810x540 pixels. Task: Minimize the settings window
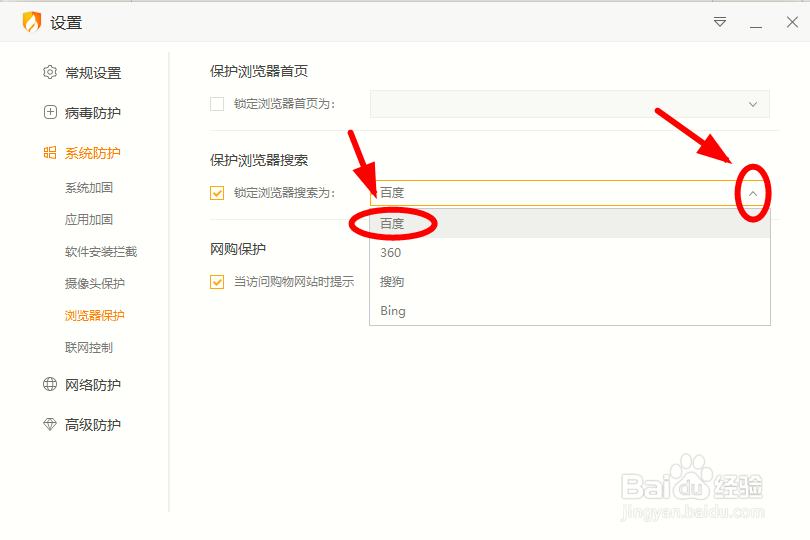pos(756,27)
